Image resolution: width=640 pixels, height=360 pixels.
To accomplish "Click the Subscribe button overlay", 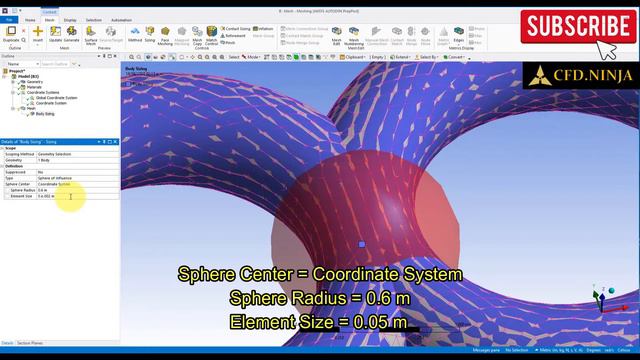I will pyautogui.click(x=578, y=27).
